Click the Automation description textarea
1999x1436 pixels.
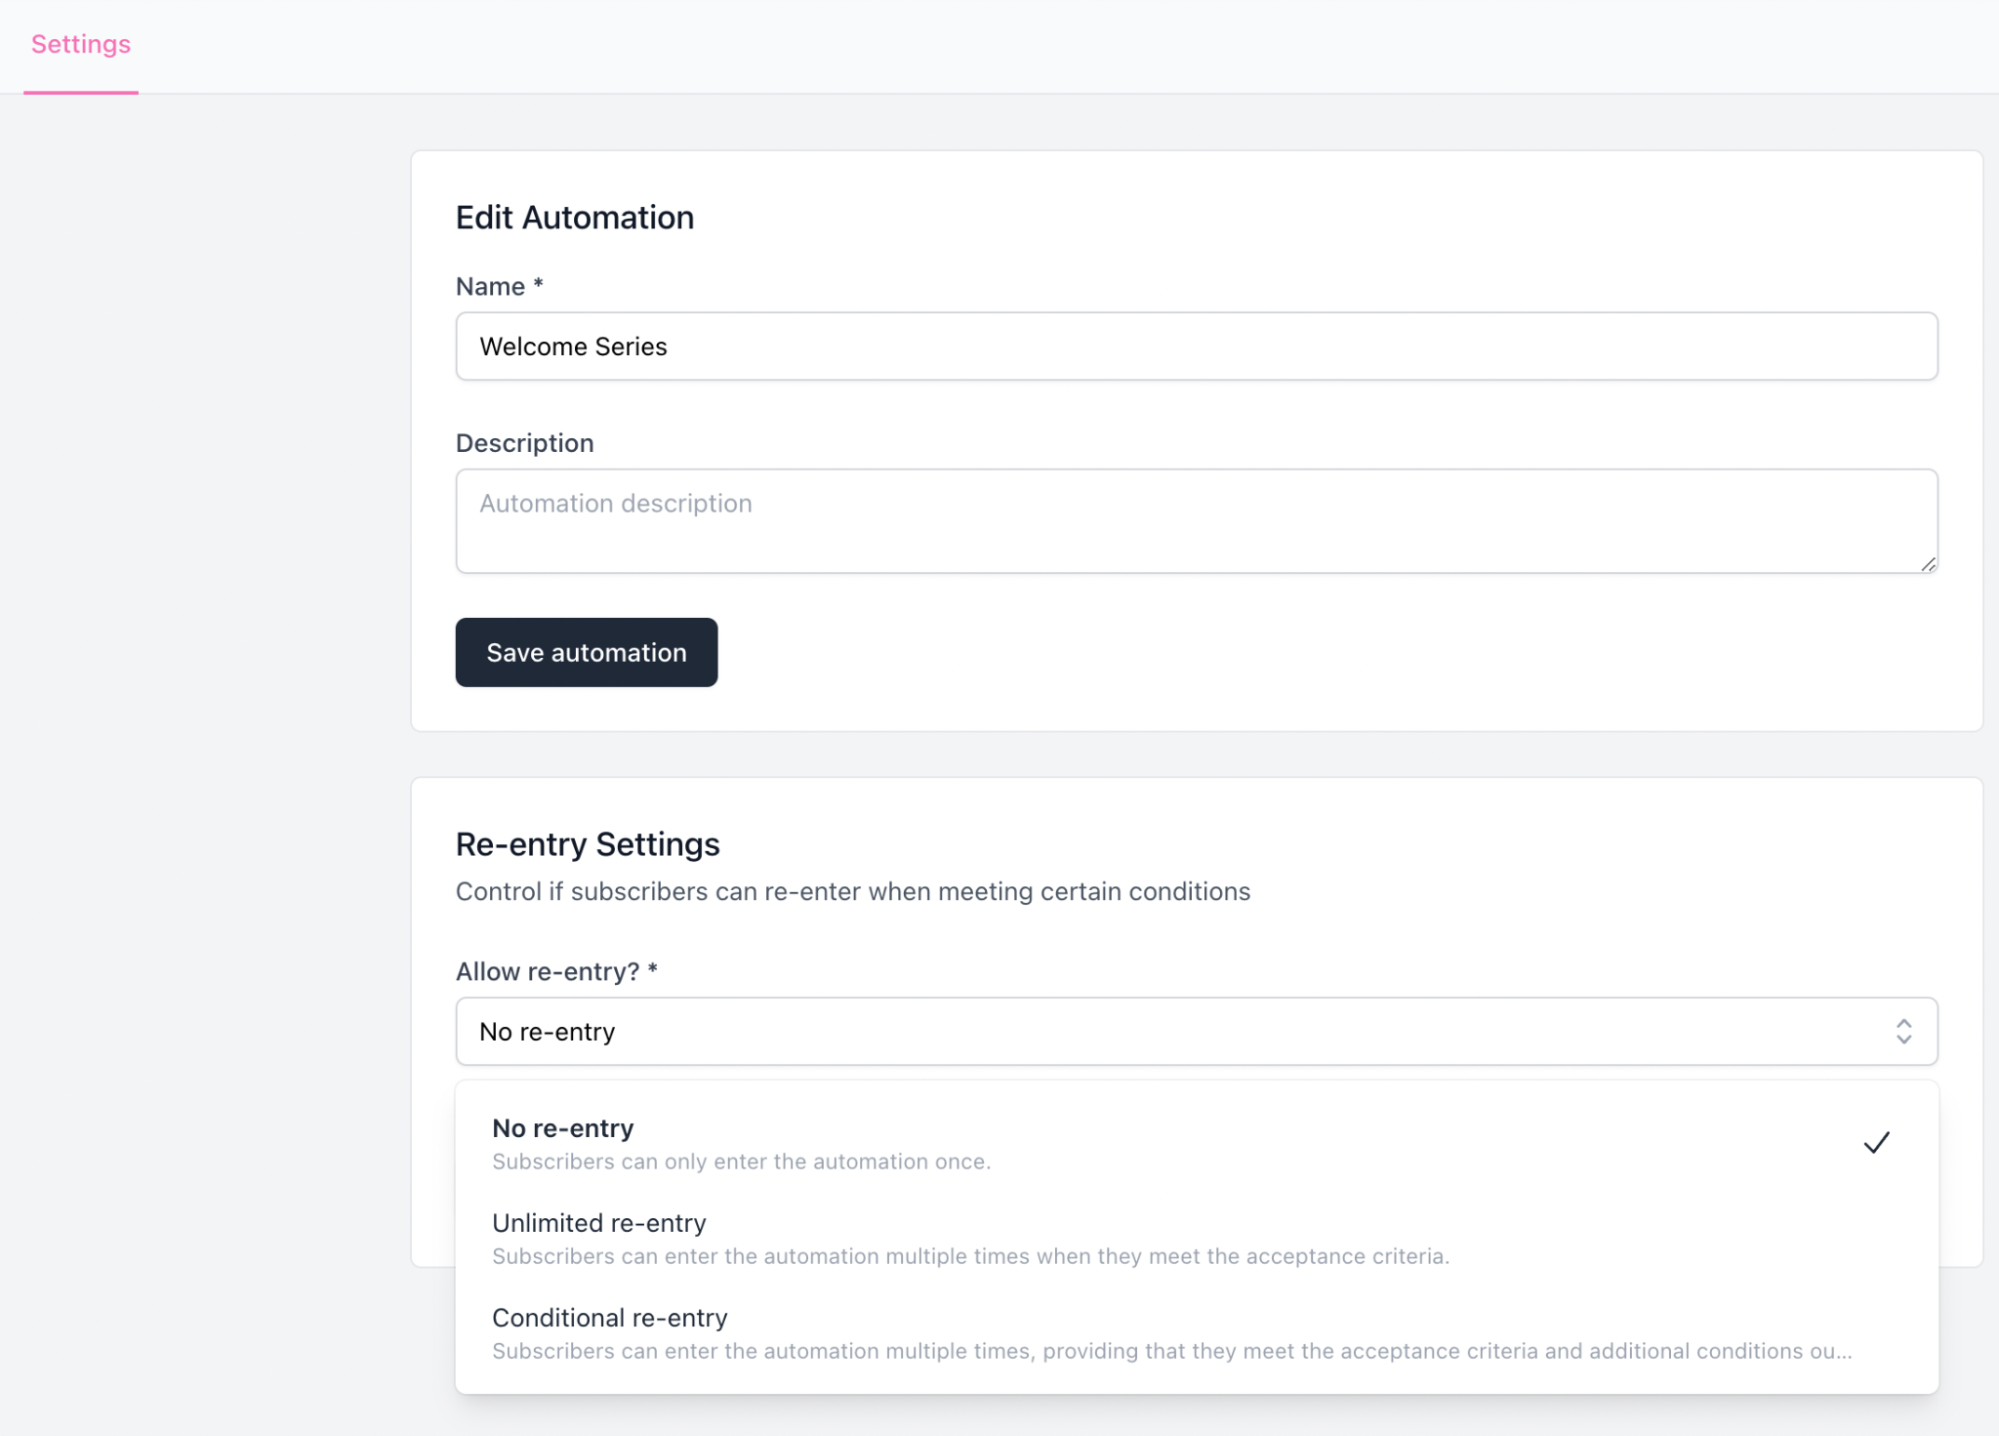tap(1196, 521)
